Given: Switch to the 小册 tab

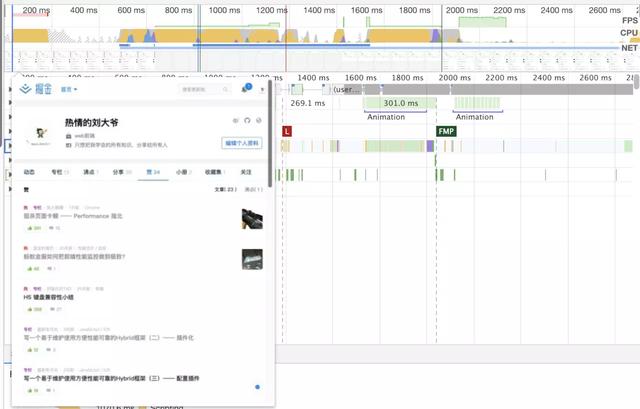Looking at the screenshot, I should pyautogui.click(x=184, y=172).
